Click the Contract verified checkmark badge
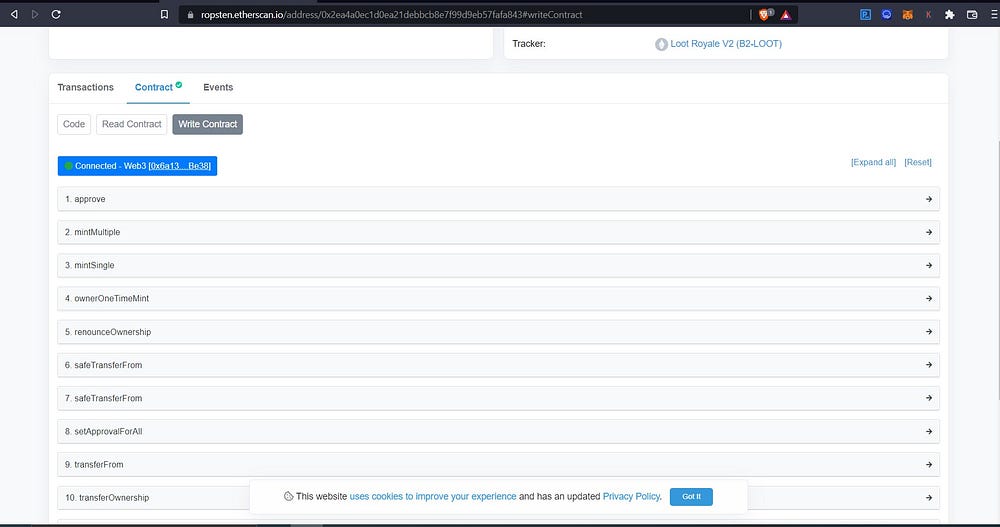 [179, 84]
